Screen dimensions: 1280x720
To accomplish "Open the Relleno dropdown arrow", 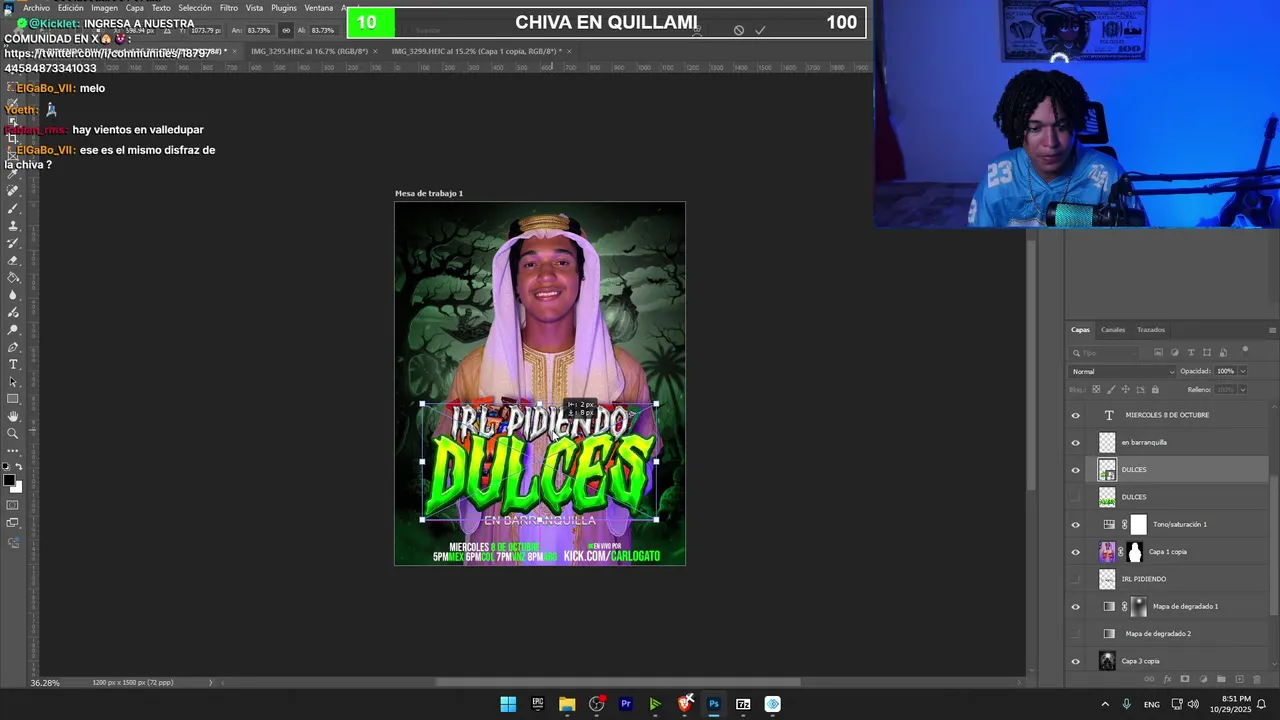I will pyautogui.click(x=1243, y=389).
